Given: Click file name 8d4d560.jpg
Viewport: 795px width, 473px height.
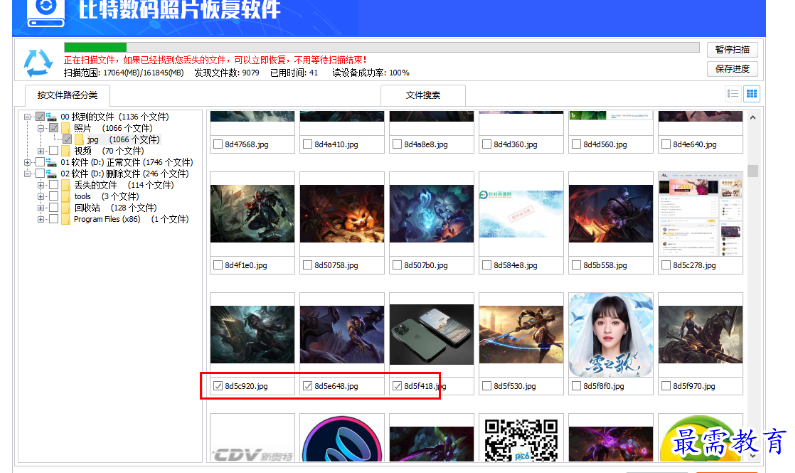Looking at the screenshot, I should (x=605, y=144).
